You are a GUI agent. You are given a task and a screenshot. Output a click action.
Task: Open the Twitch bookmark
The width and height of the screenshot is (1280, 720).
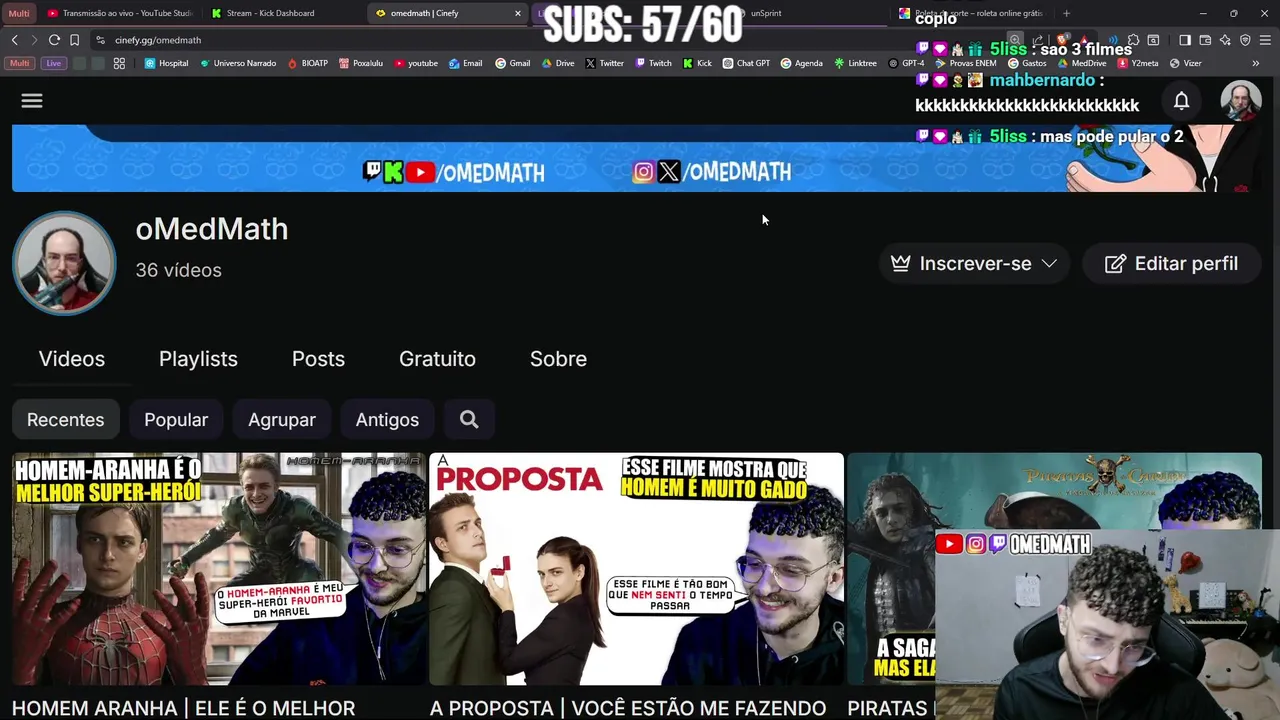[x=654, y=63]
